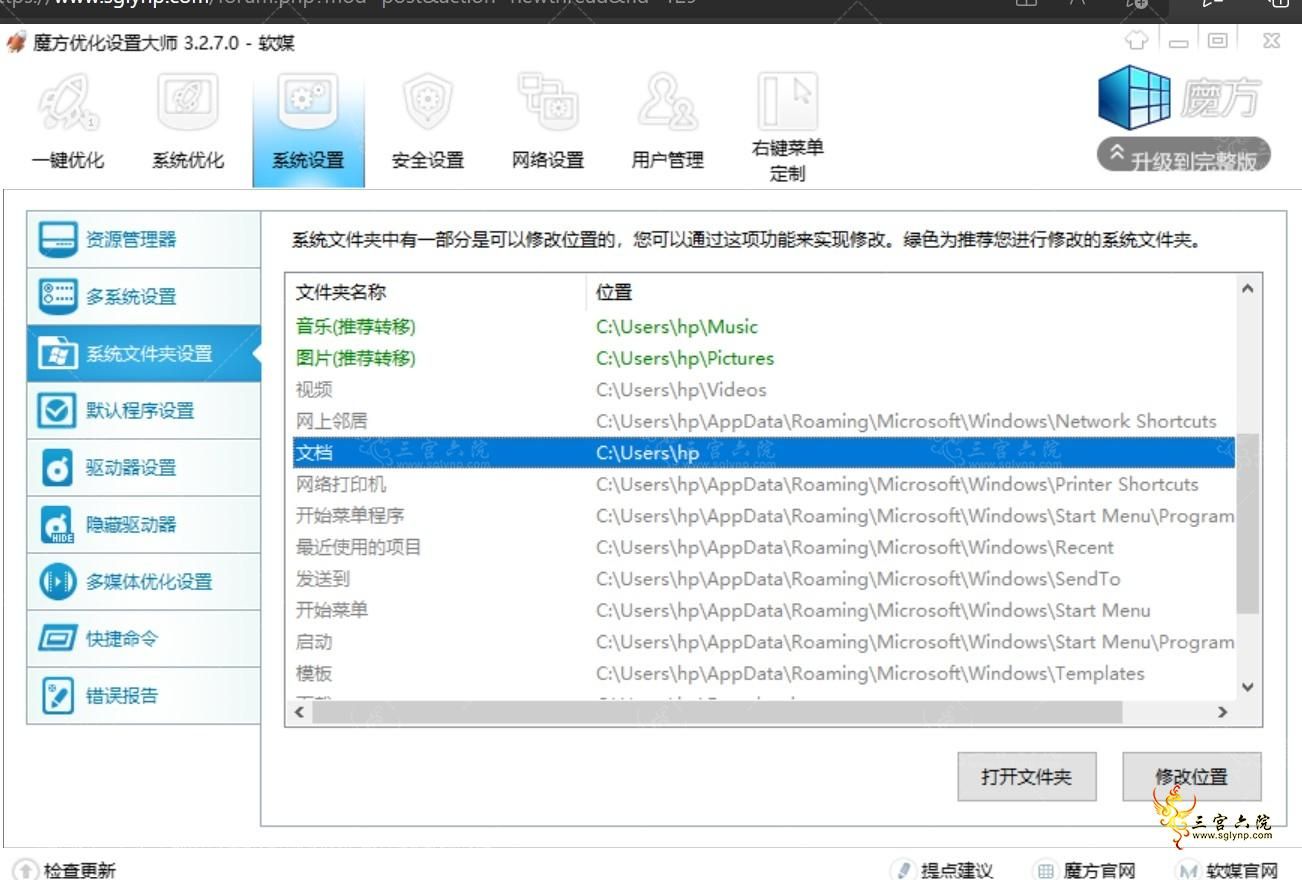Click the 驱动器设置 disk icon
Image resolution: width=1302 pixels, height=880 pixels.
(57, 467)
